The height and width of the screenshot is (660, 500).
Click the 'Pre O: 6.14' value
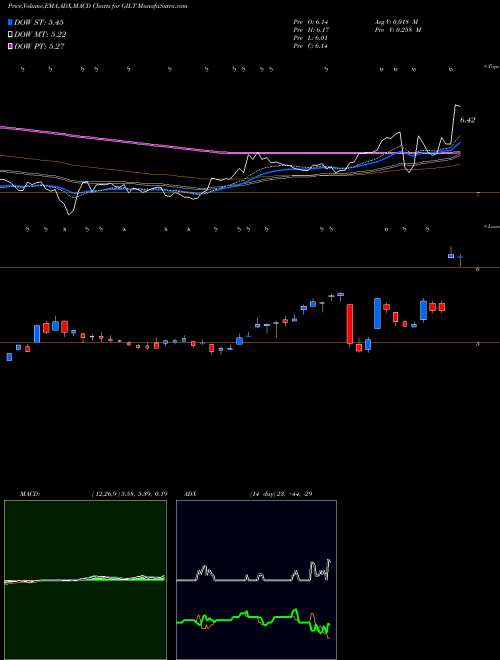(311, 22)
